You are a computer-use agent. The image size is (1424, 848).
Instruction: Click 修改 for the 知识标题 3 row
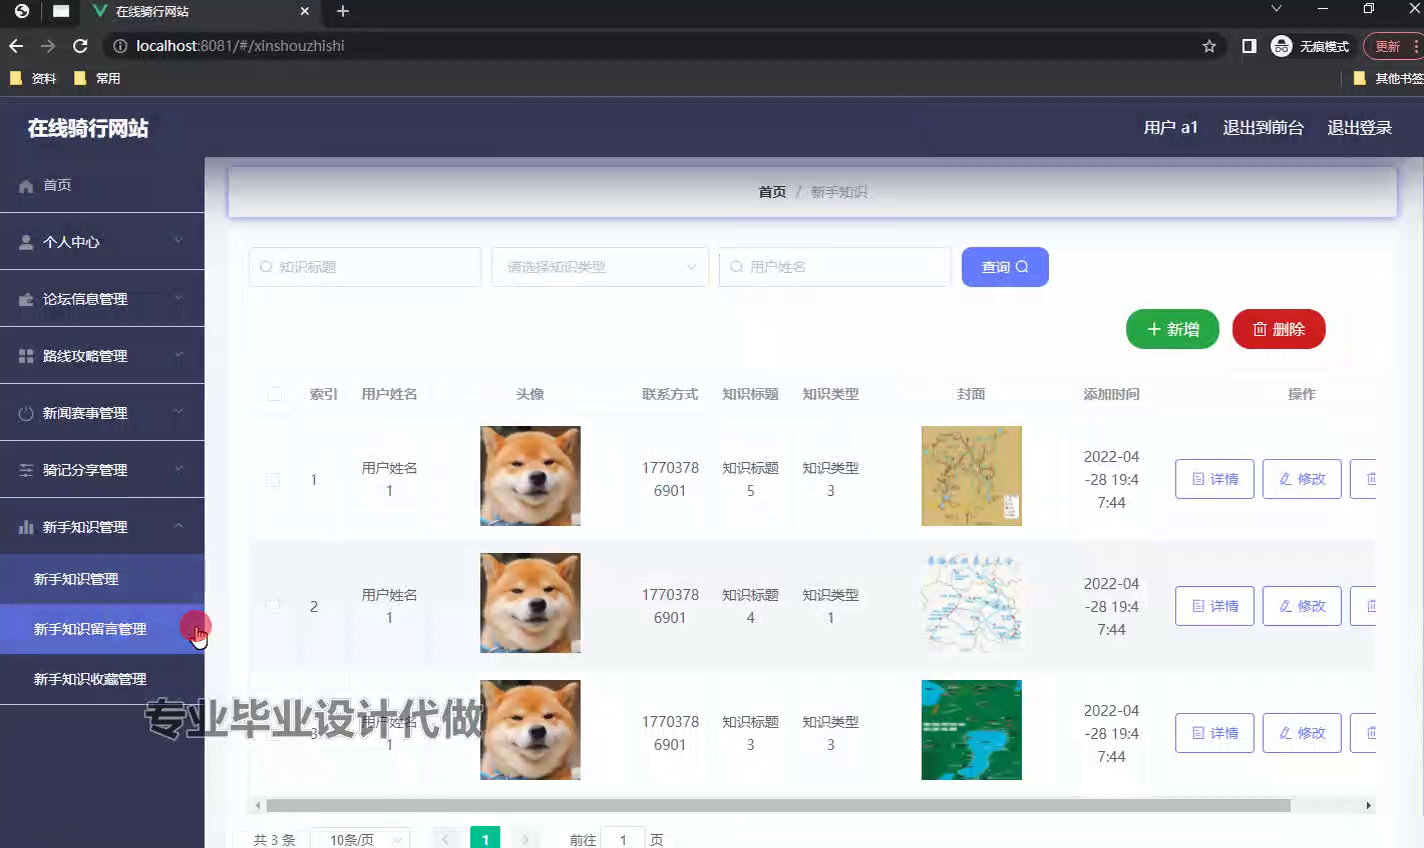pyautogui.click(x=1302, y=733)
